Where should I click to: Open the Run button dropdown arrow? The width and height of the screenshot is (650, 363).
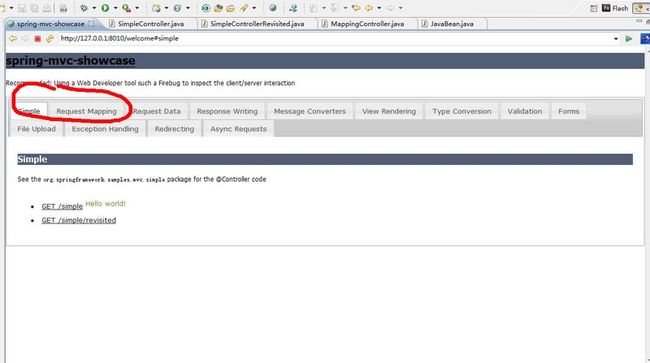(x=115, y=8)
